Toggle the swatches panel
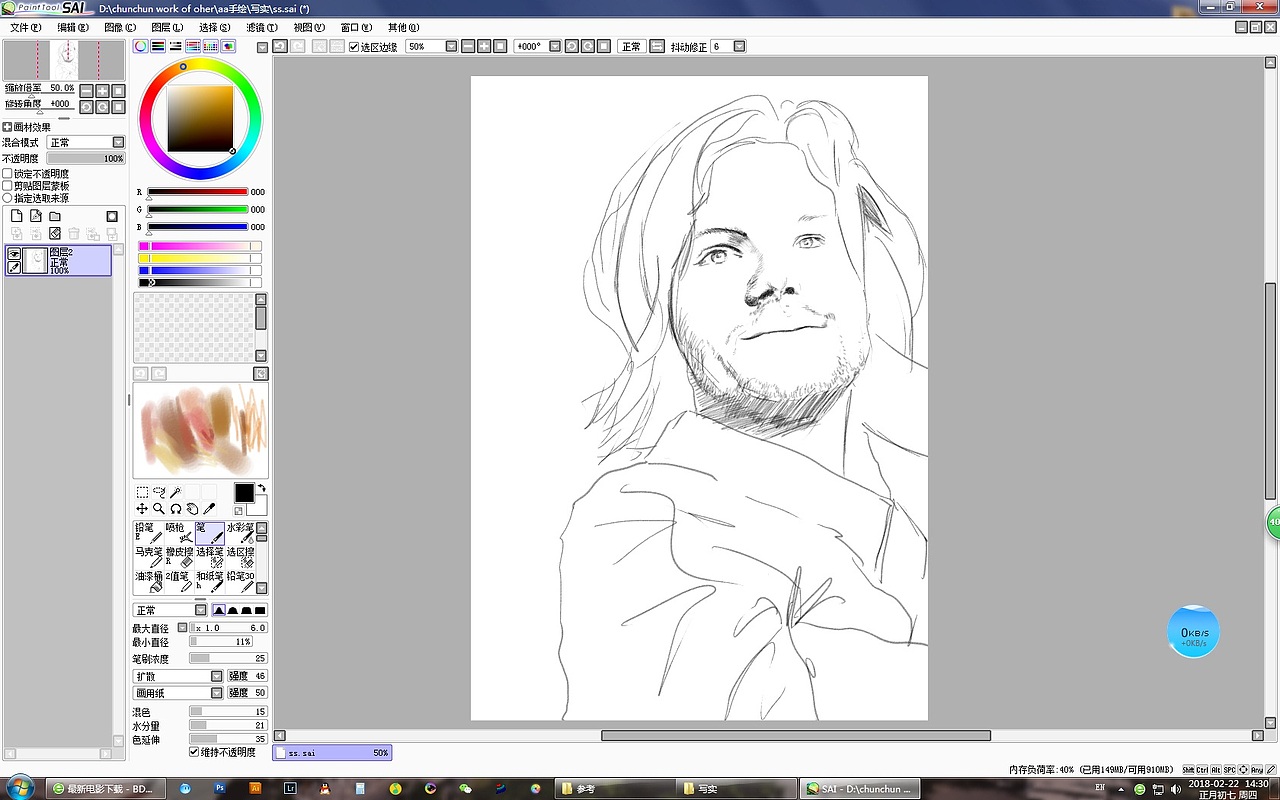The image size is (1280, 800). click(211, 46)
